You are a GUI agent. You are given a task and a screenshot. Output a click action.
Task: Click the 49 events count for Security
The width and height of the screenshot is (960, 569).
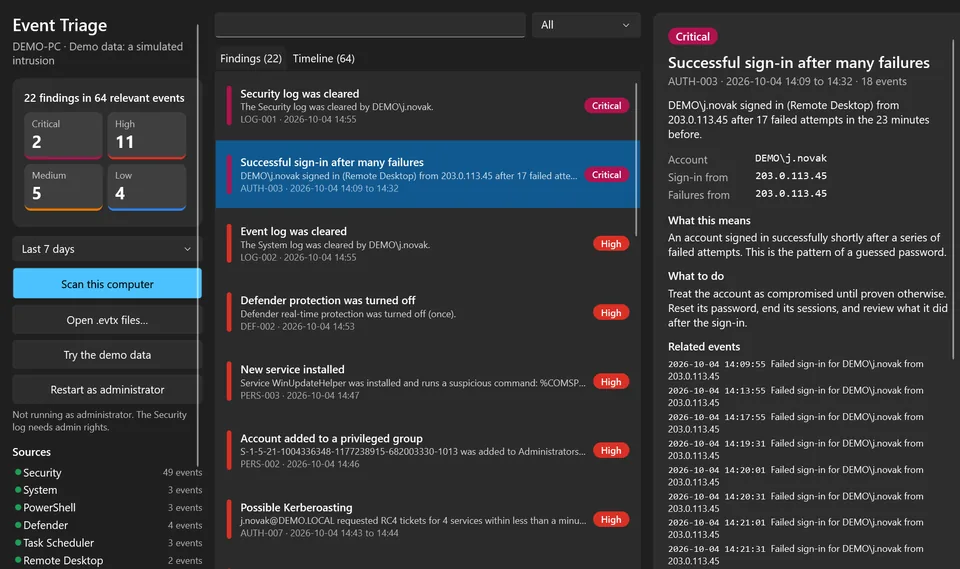[x=182, y=472]
